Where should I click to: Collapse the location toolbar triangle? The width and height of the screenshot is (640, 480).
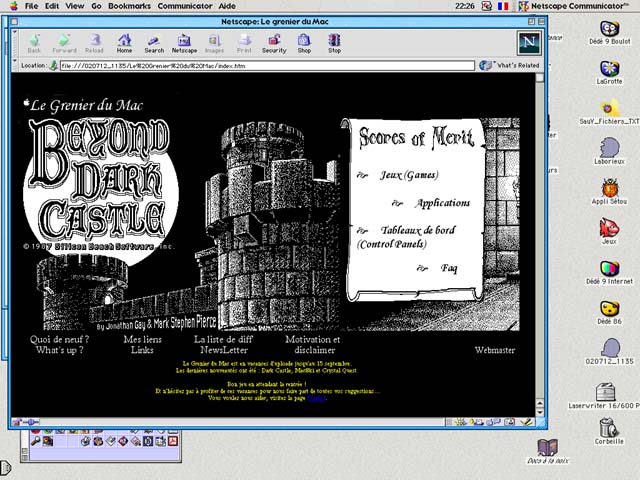point(15,61)
